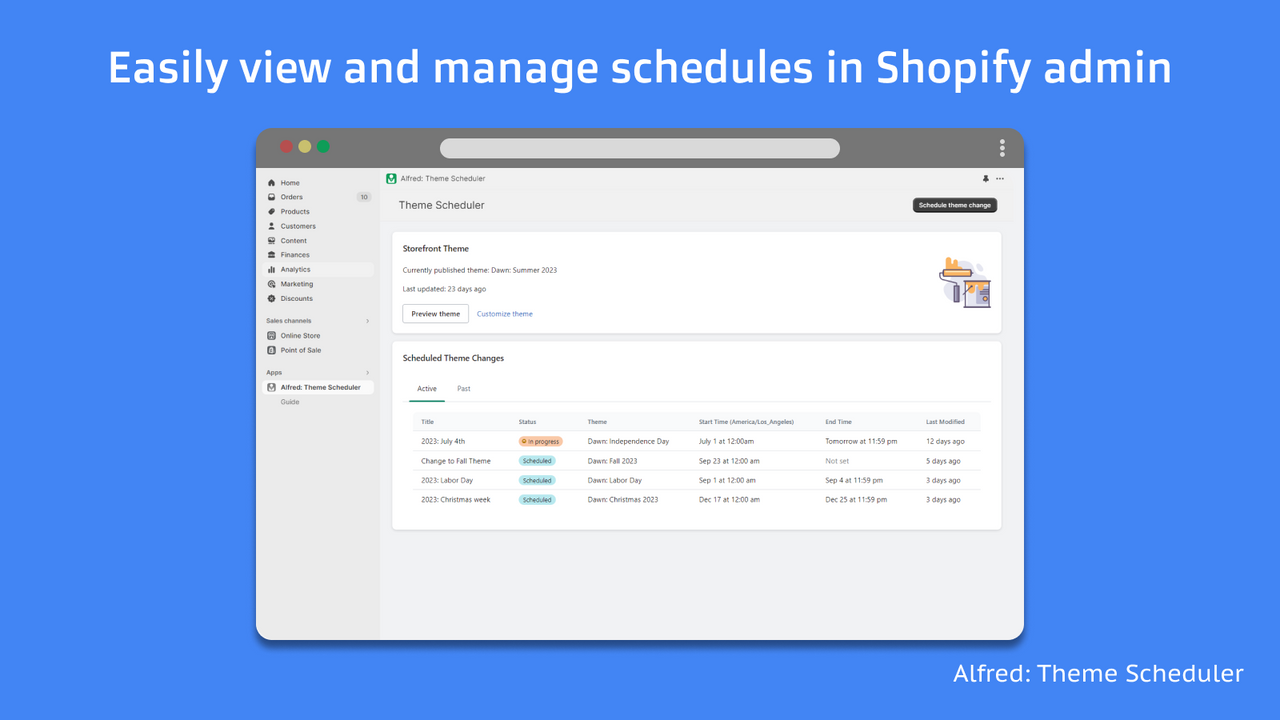Screen dimensions: 1280x720
Task: Click the Start Time column header
Action: 746,422
